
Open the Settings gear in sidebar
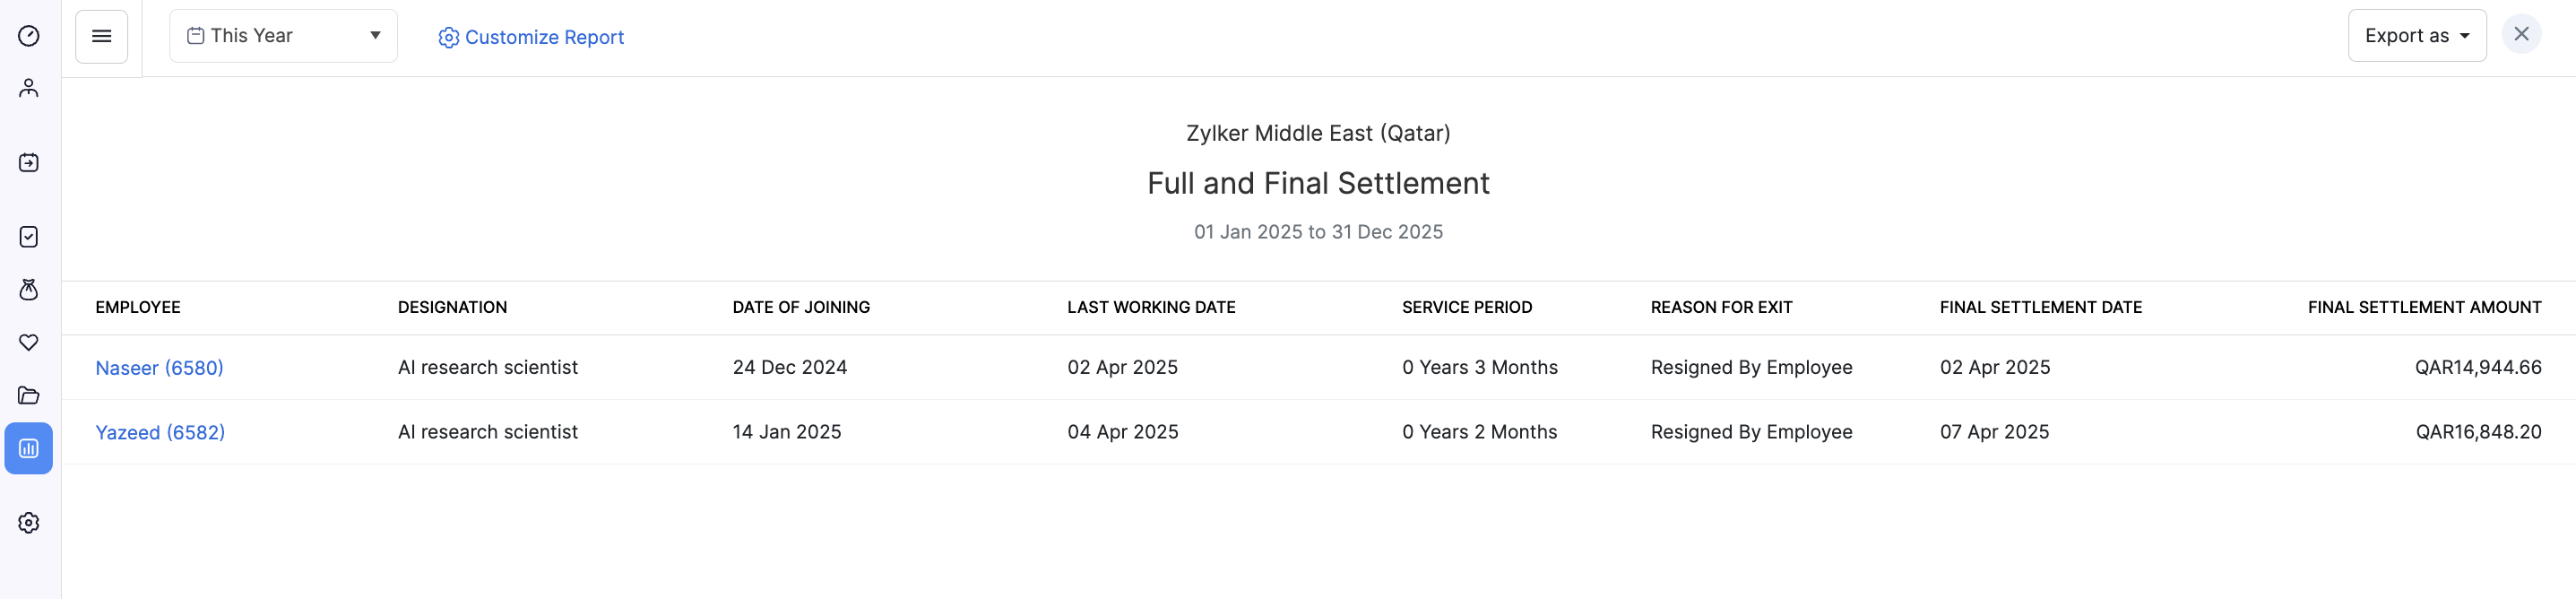tap(29, 523)
